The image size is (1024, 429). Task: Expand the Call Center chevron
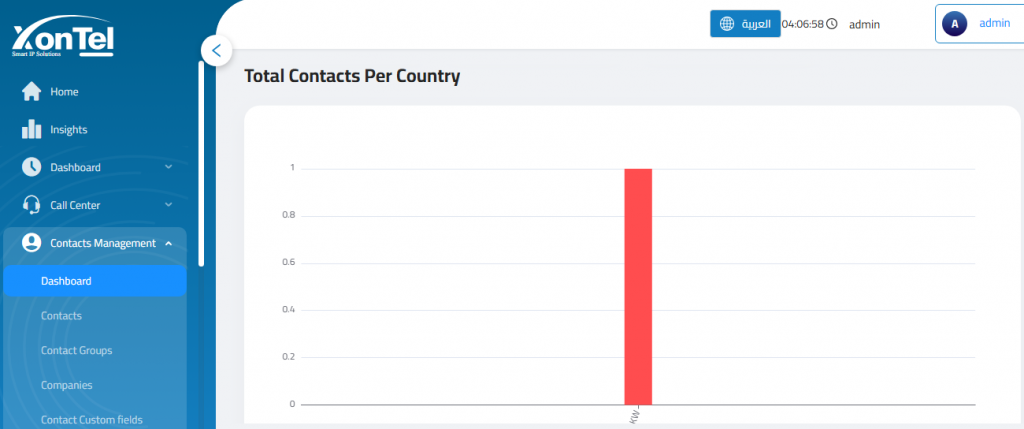pos(168,205)
